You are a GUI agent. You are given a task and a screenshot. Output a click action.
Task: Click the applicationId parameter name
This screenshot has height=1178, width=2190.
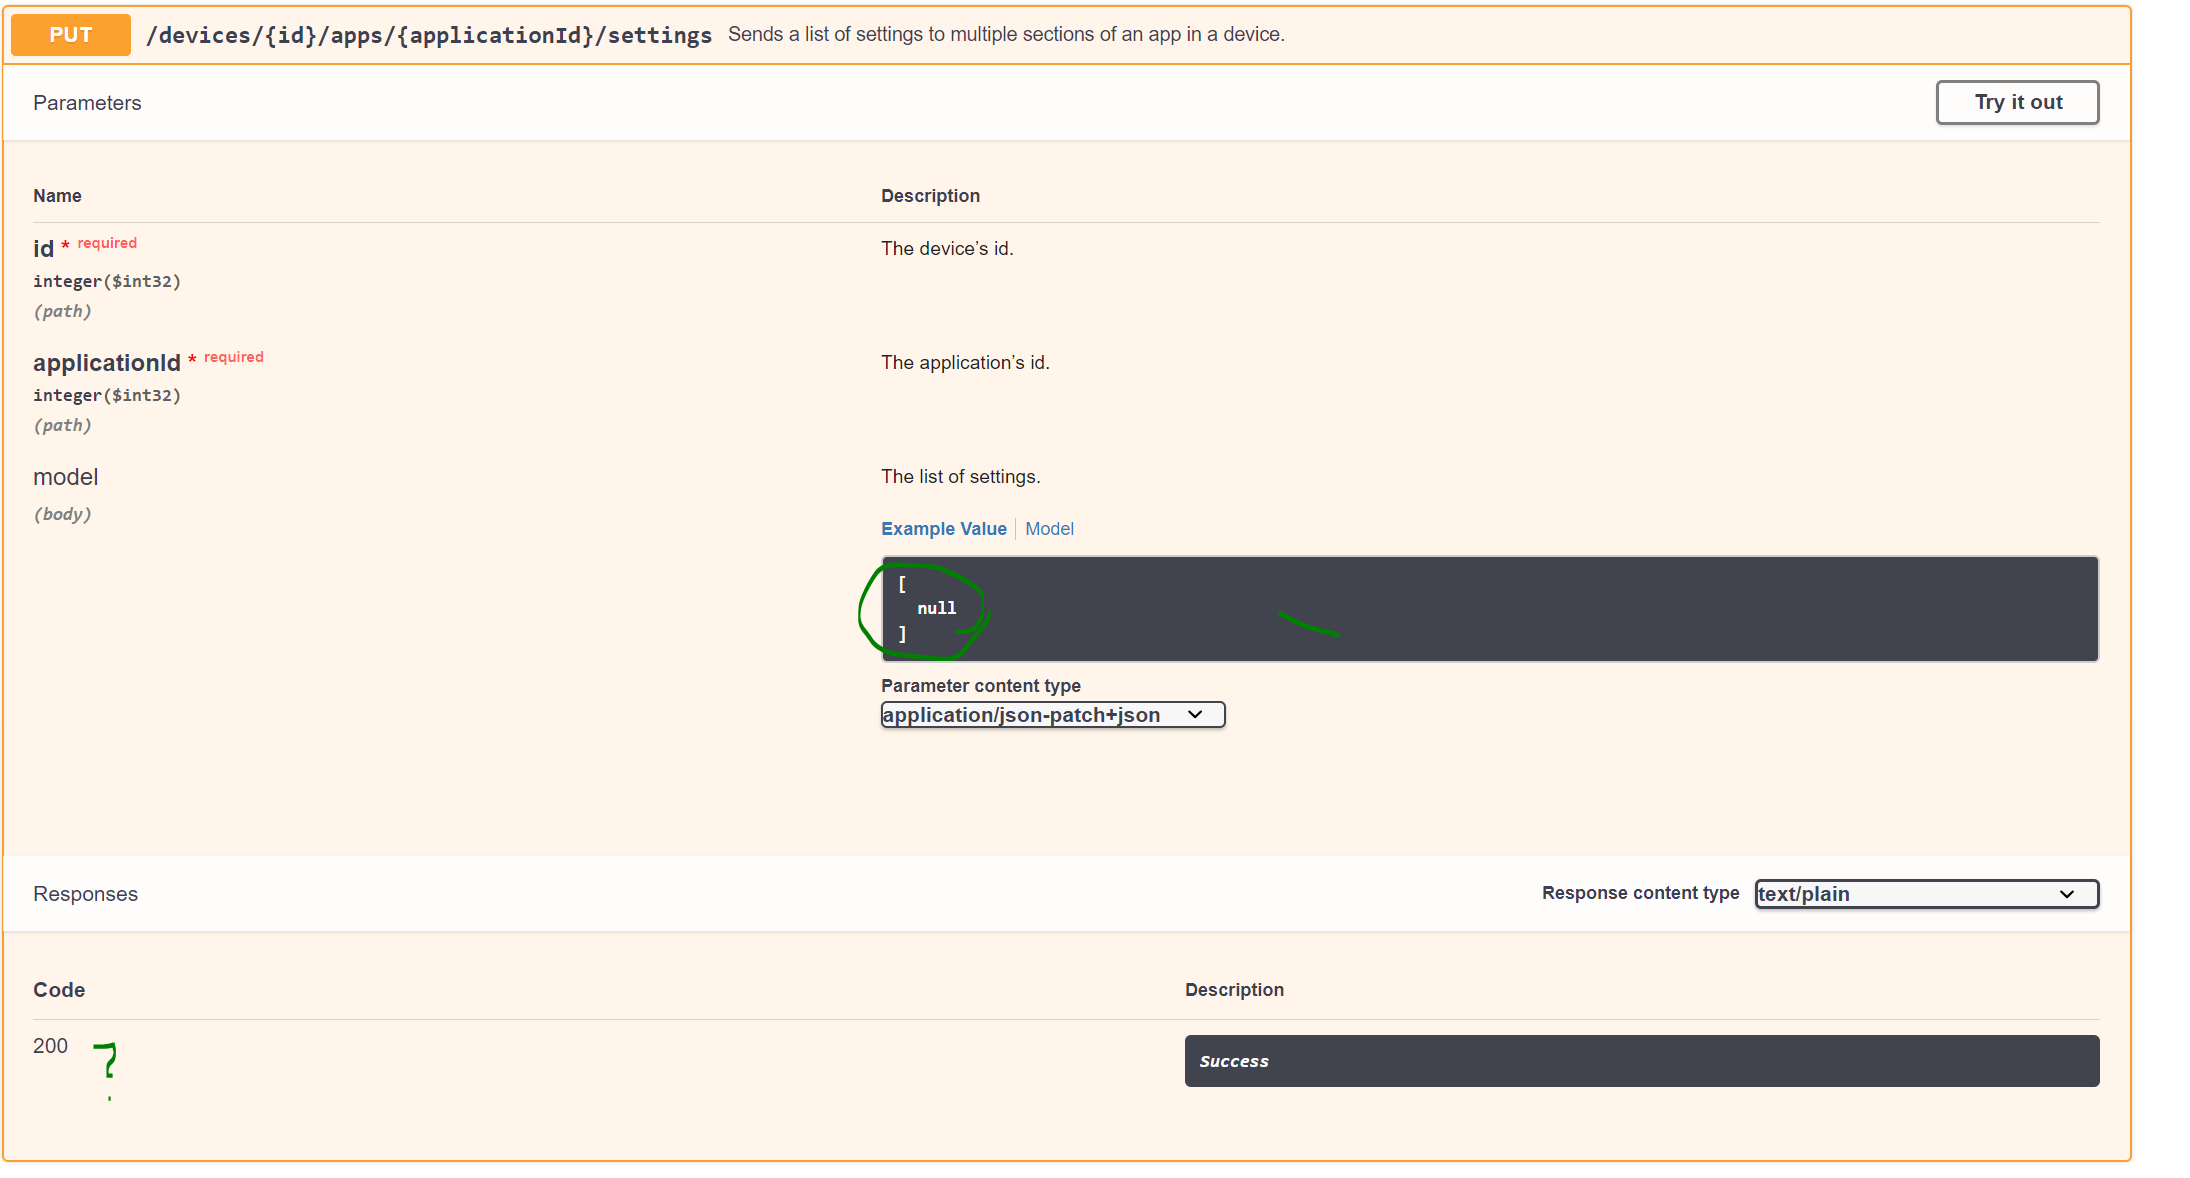(107, 363)
